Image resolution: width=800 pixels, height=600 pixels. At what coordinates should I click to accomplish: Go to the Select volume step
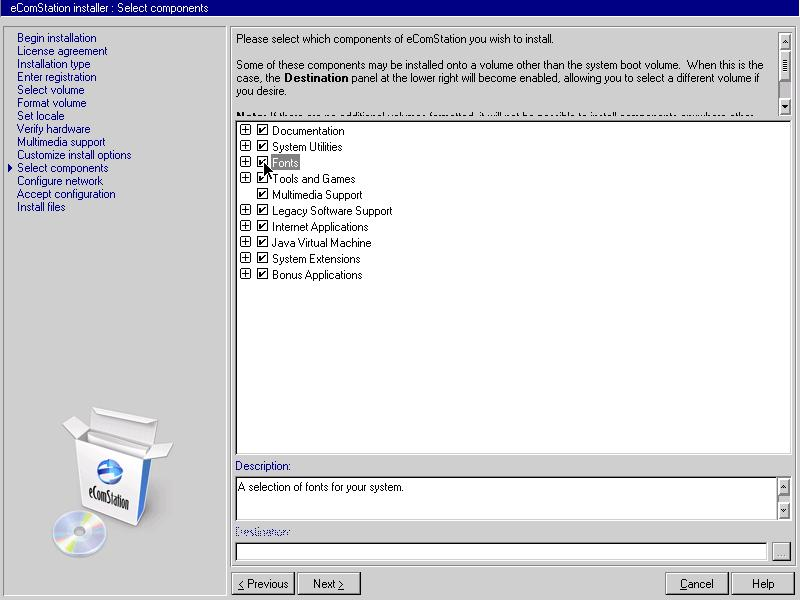[x=51, y=90]
